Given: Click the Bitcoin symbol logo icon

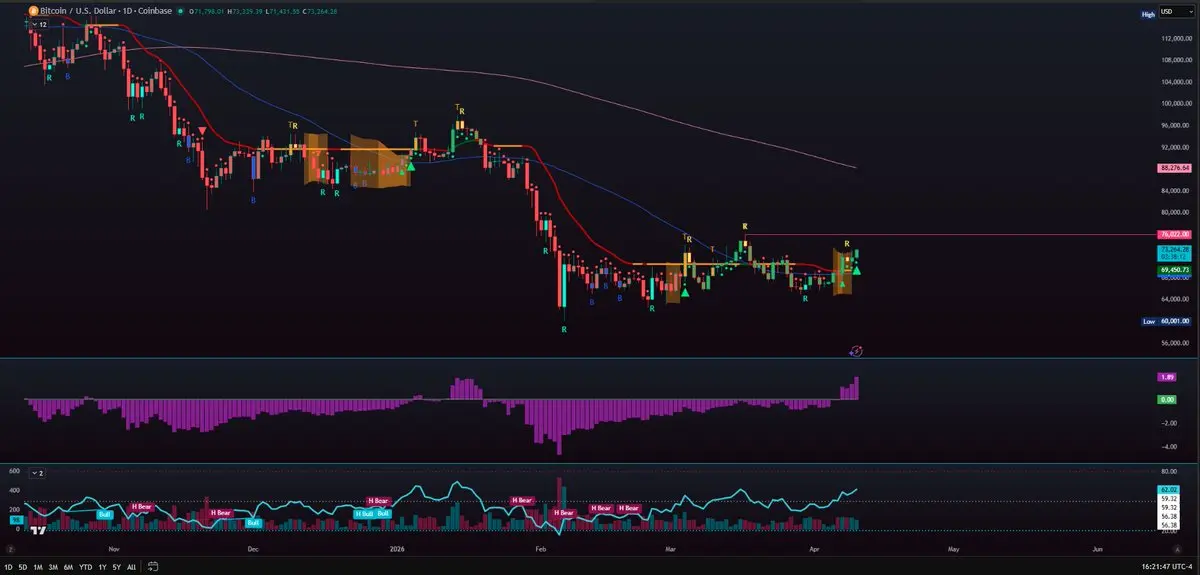Looking at the screenshot, I should click(32, 12).
